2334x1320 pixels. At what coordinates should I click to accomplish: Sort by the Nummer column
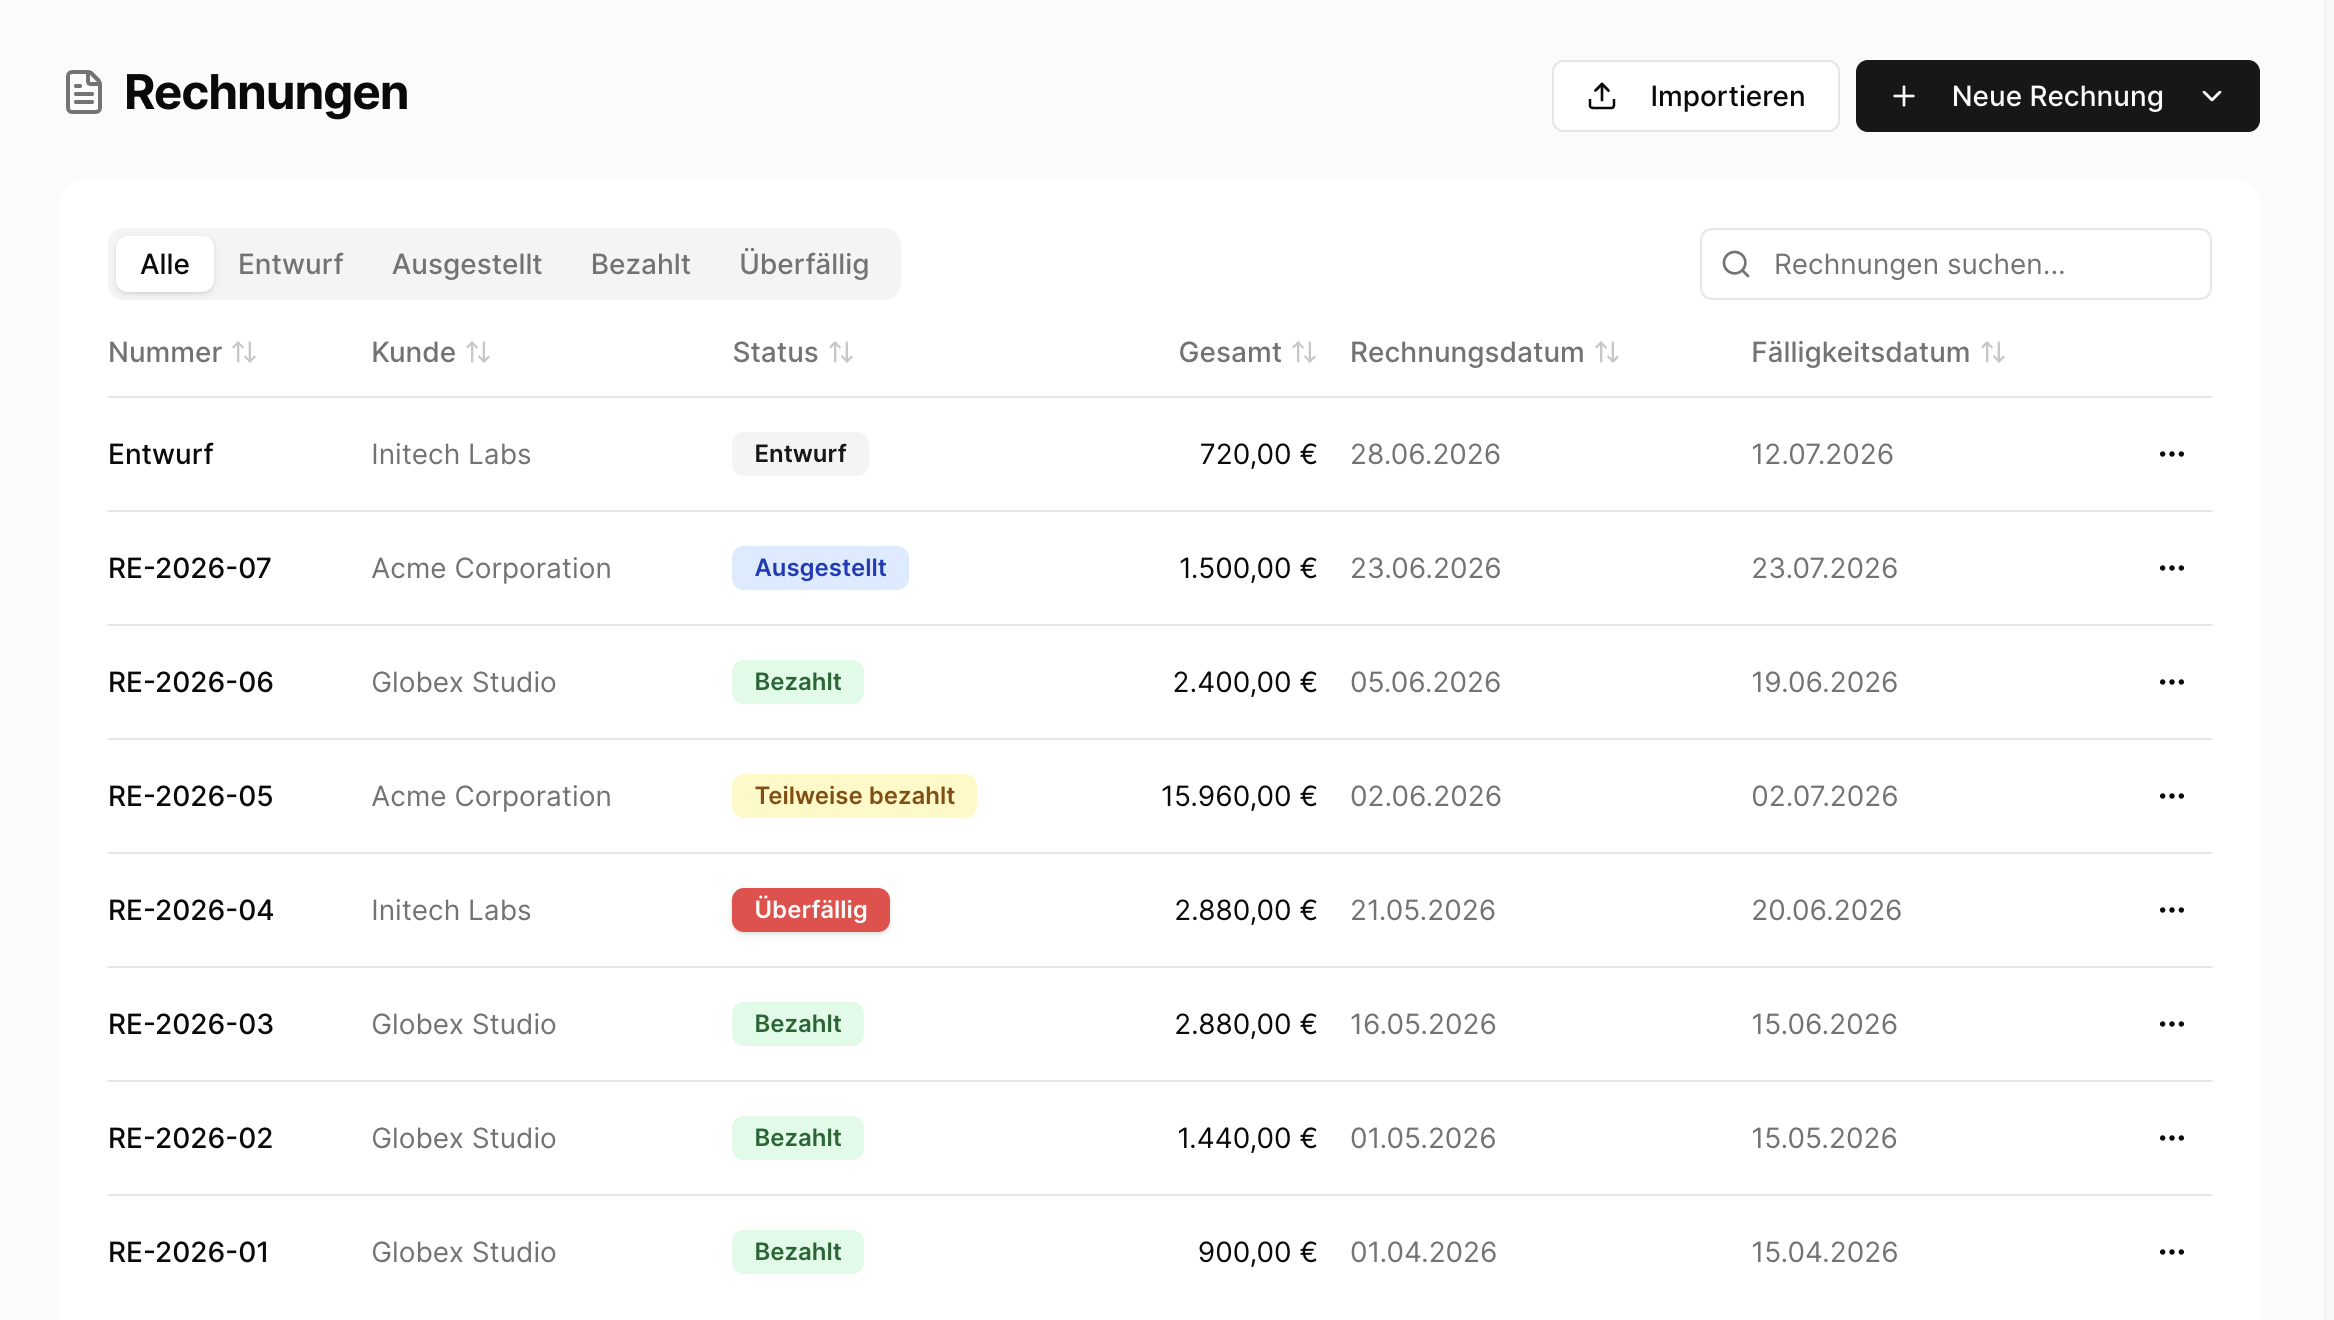182,352
